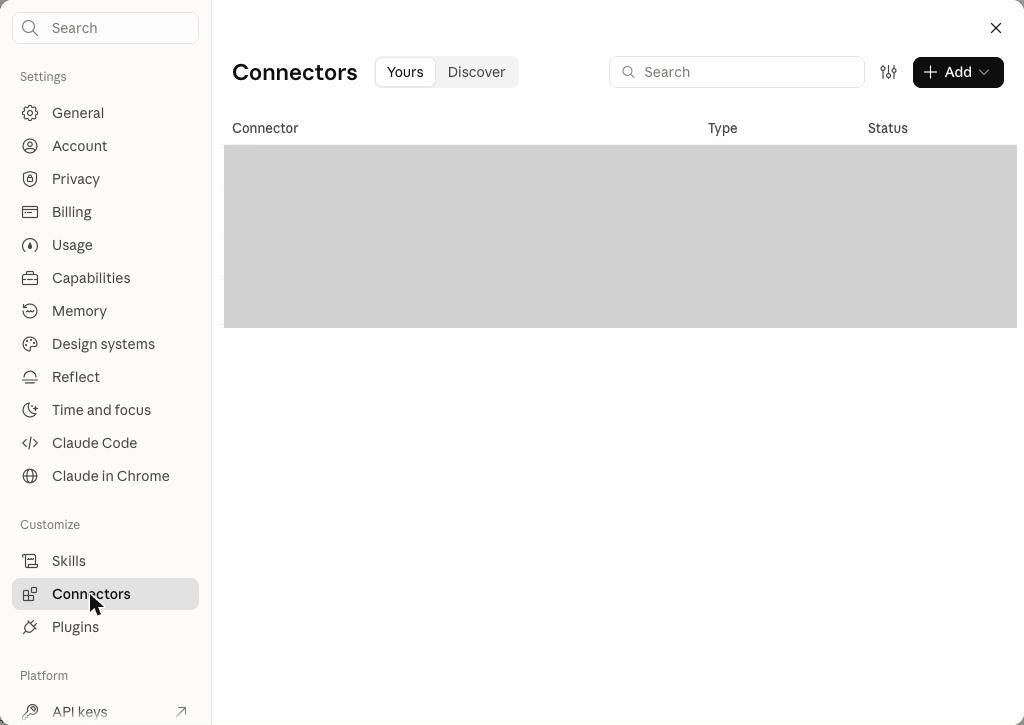Focus the Connectors Search field
The height and width of the screenshot is (725, 1024).
click(x=737, y=72)
